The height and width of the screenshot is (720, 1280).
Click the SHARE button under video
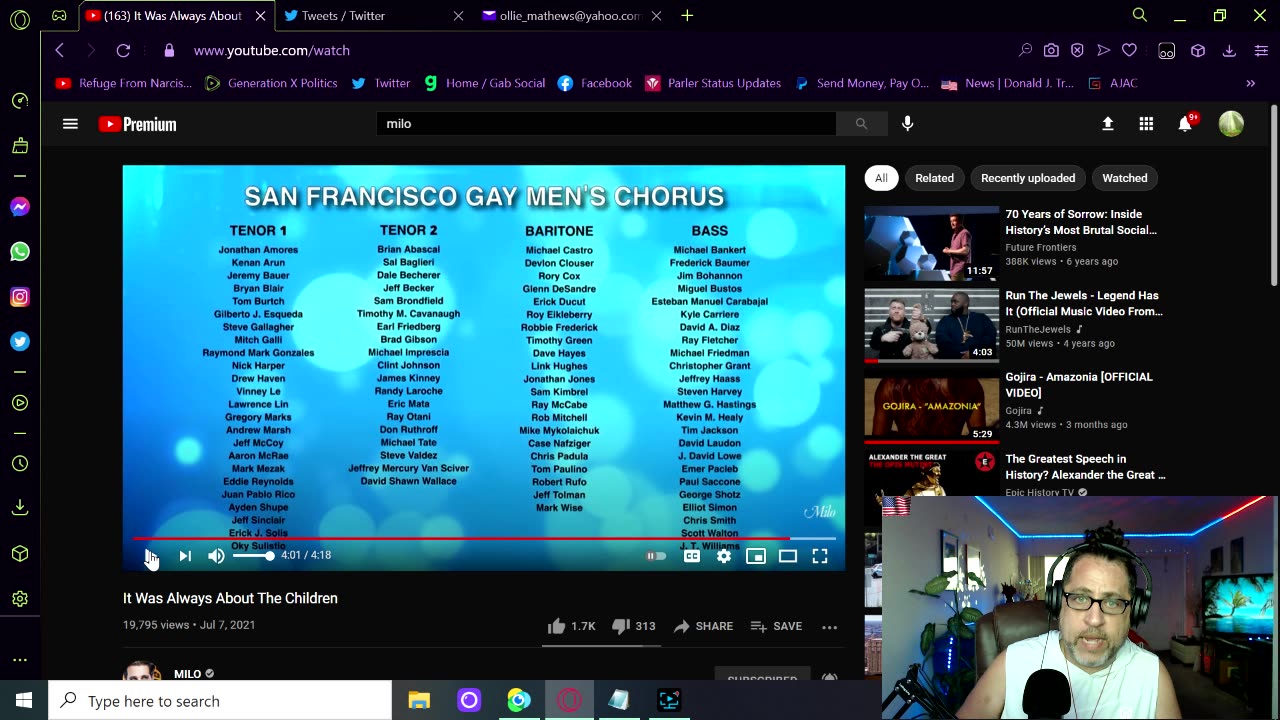(x=703, y=626)
